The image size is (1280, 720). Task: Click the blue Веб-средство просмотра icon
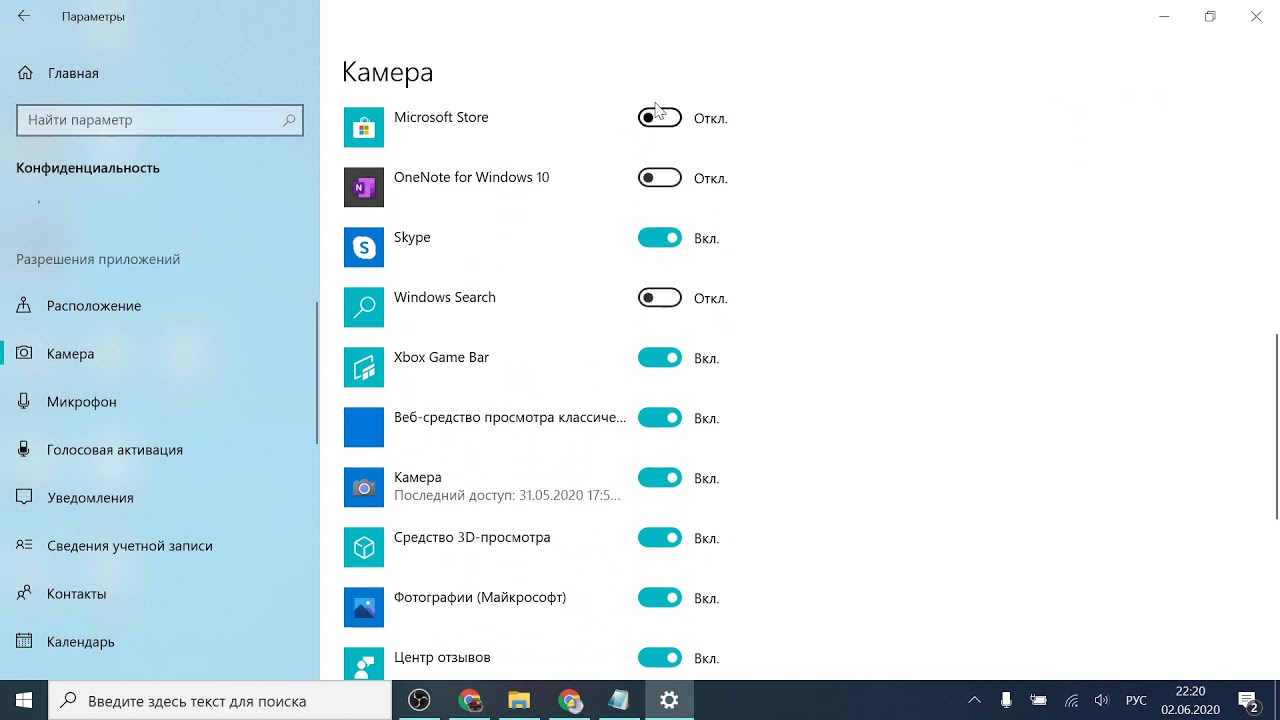pyautogui.click(x=364, y=427)
